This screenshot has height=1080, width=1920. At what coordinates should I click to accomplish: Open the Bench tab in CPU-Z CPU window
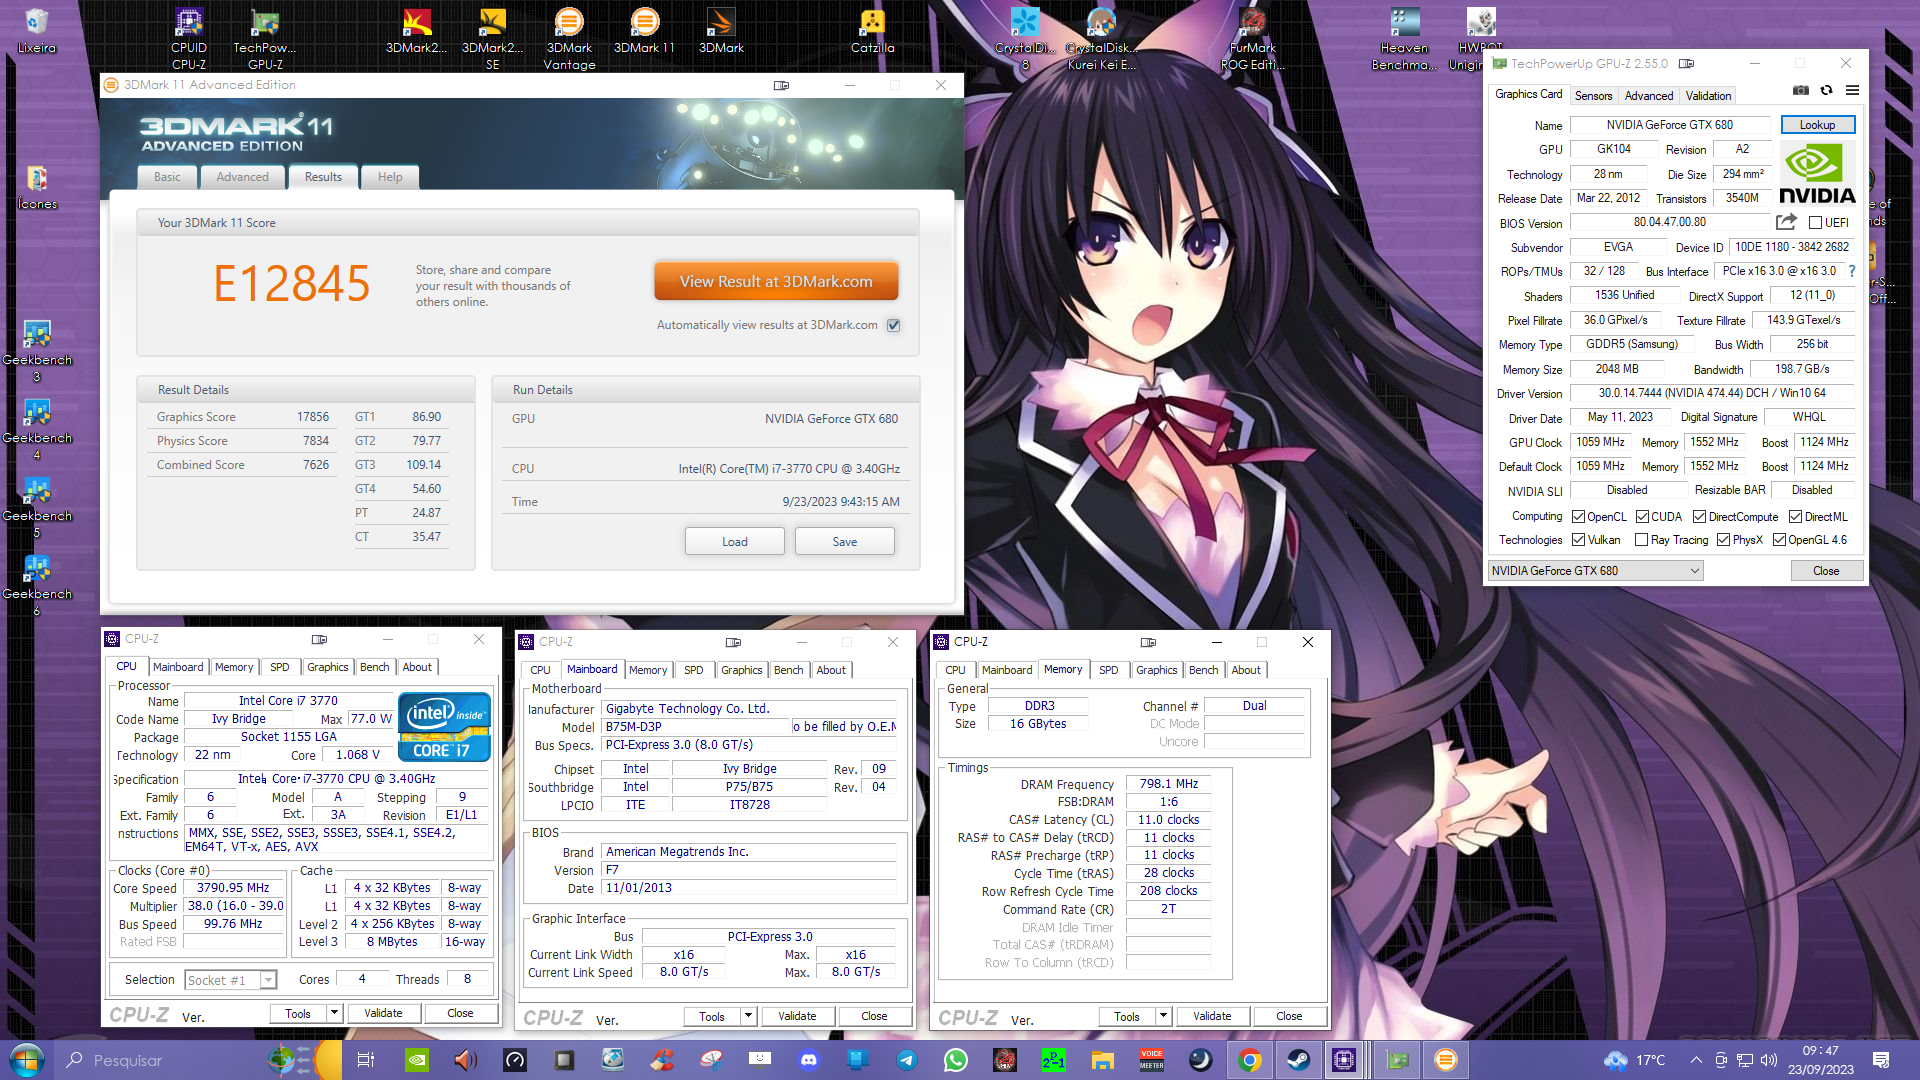tap(374, 667)
